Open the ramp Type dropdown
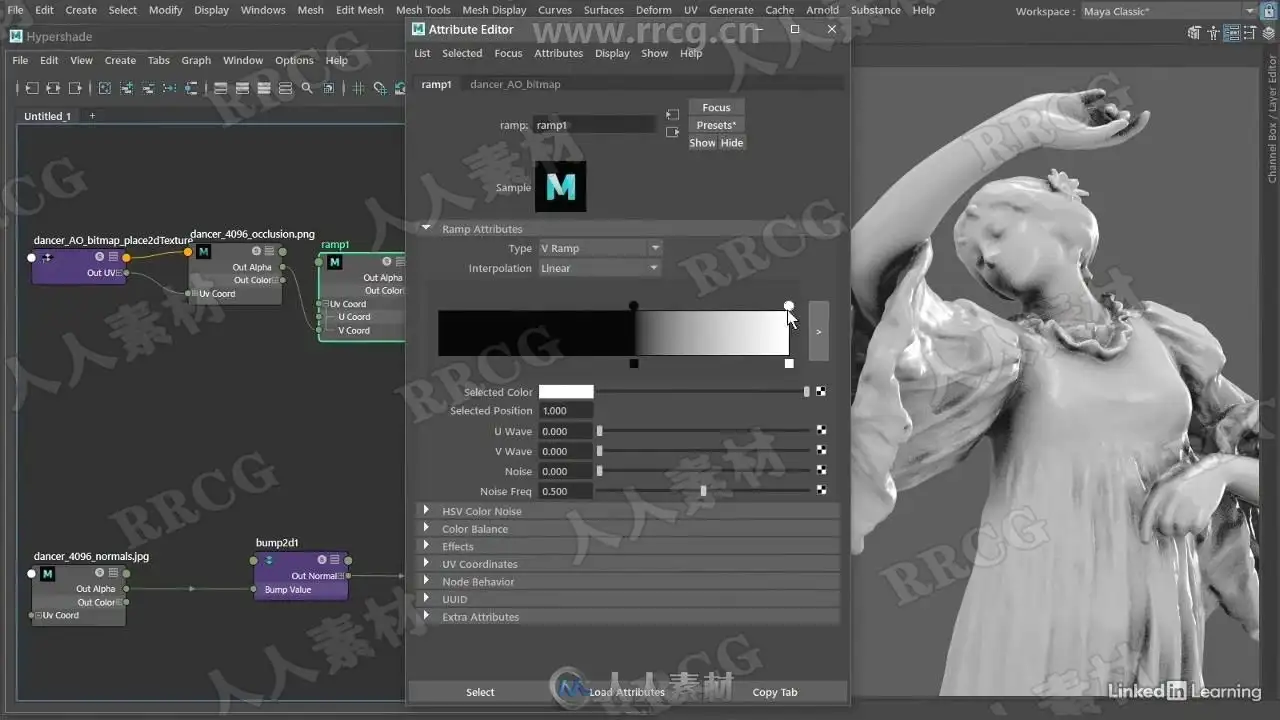Screen dimensions: 1280x720 [x=600, y=248]
